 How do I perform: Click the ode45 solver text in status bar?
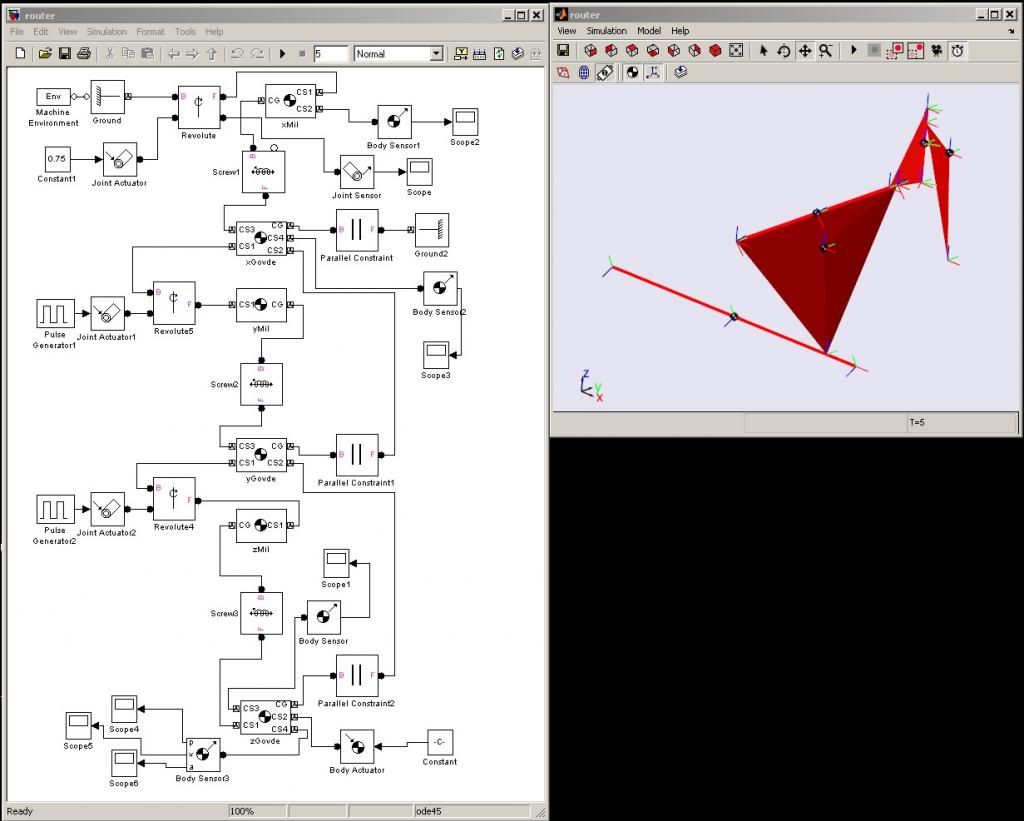tap(428, 811)
